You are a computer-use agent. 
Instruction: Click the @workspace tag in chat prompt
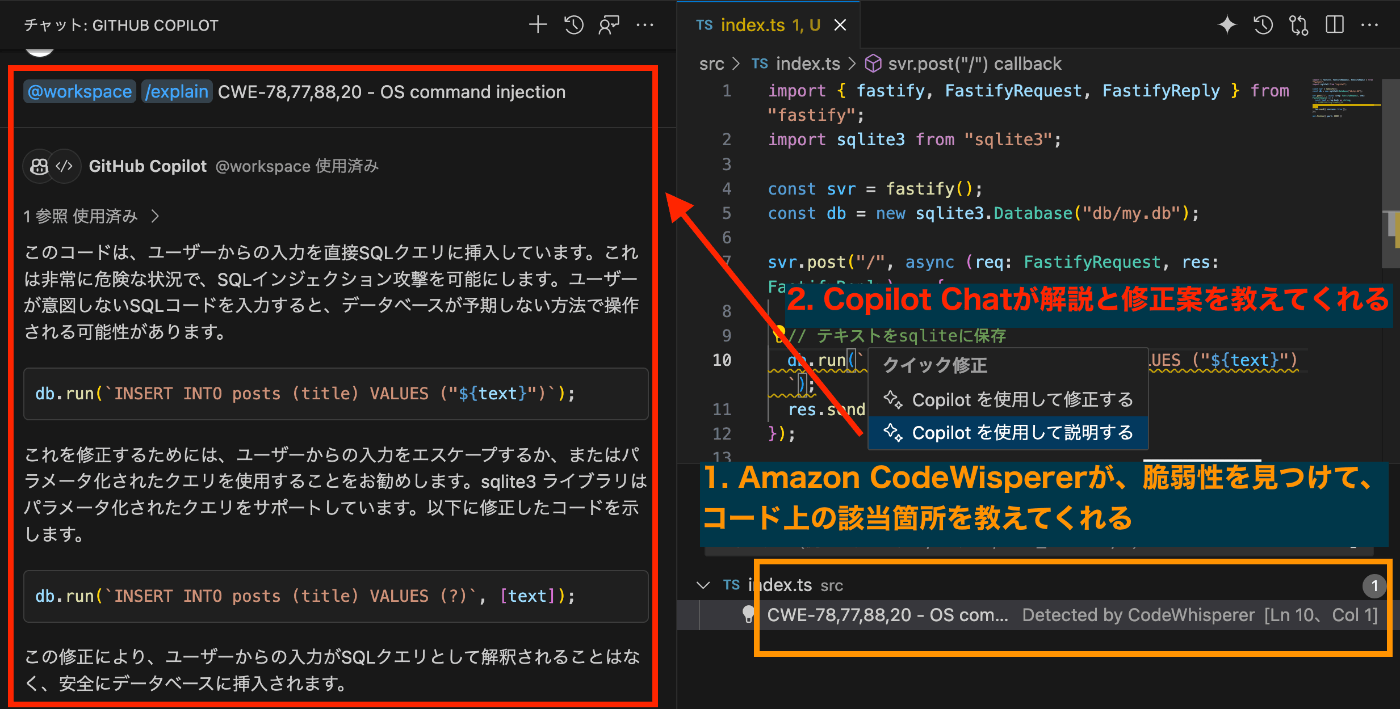[79, 92]
